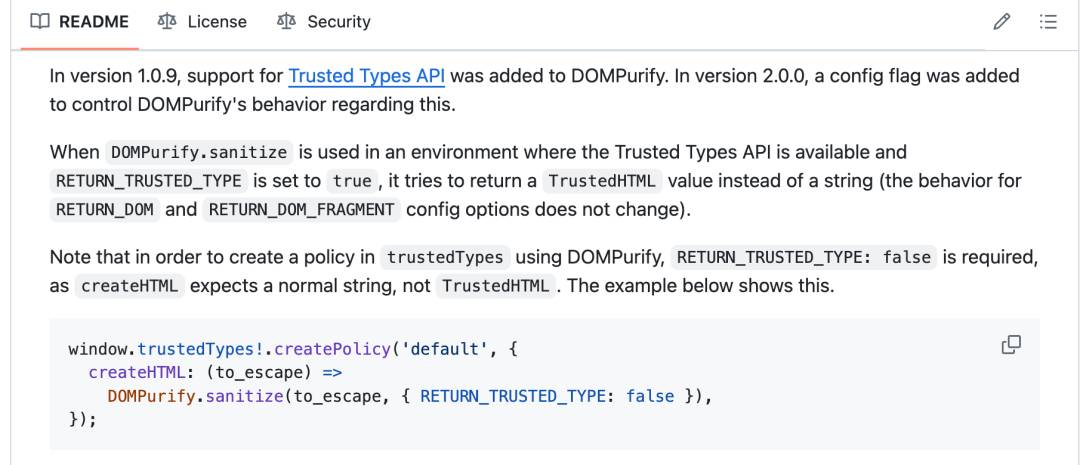Open the README tab
The height and width of the screenshot is (465, 1080).
(x=79, y=22)
